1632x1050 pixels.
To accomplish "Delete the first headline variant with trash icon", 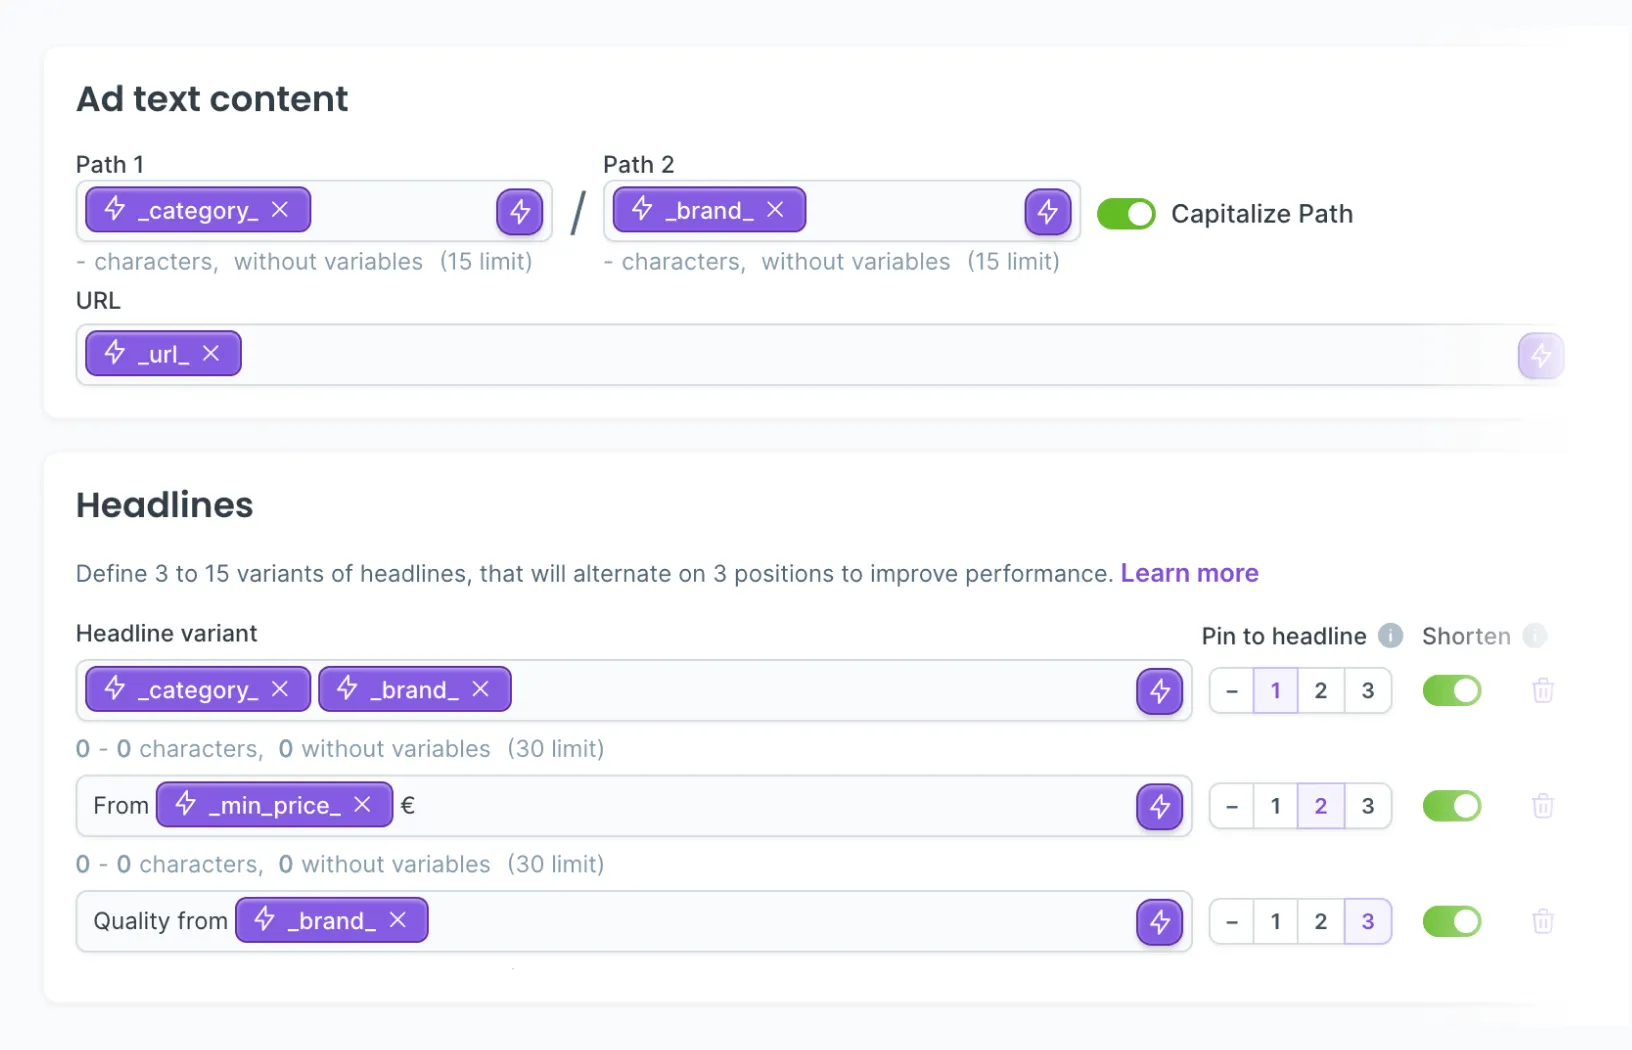I will pyautogui.click(x=1543, y=690).
